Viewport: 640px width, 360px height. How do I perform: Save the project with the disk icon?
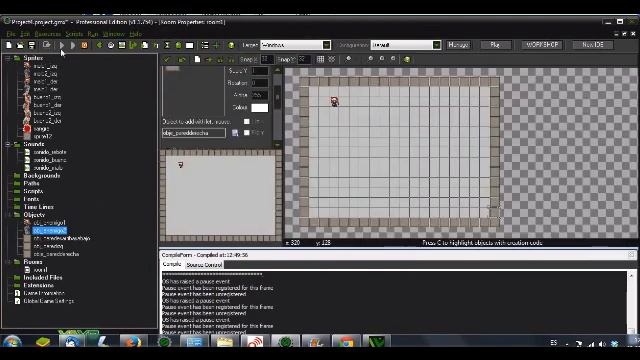(31, 45)
